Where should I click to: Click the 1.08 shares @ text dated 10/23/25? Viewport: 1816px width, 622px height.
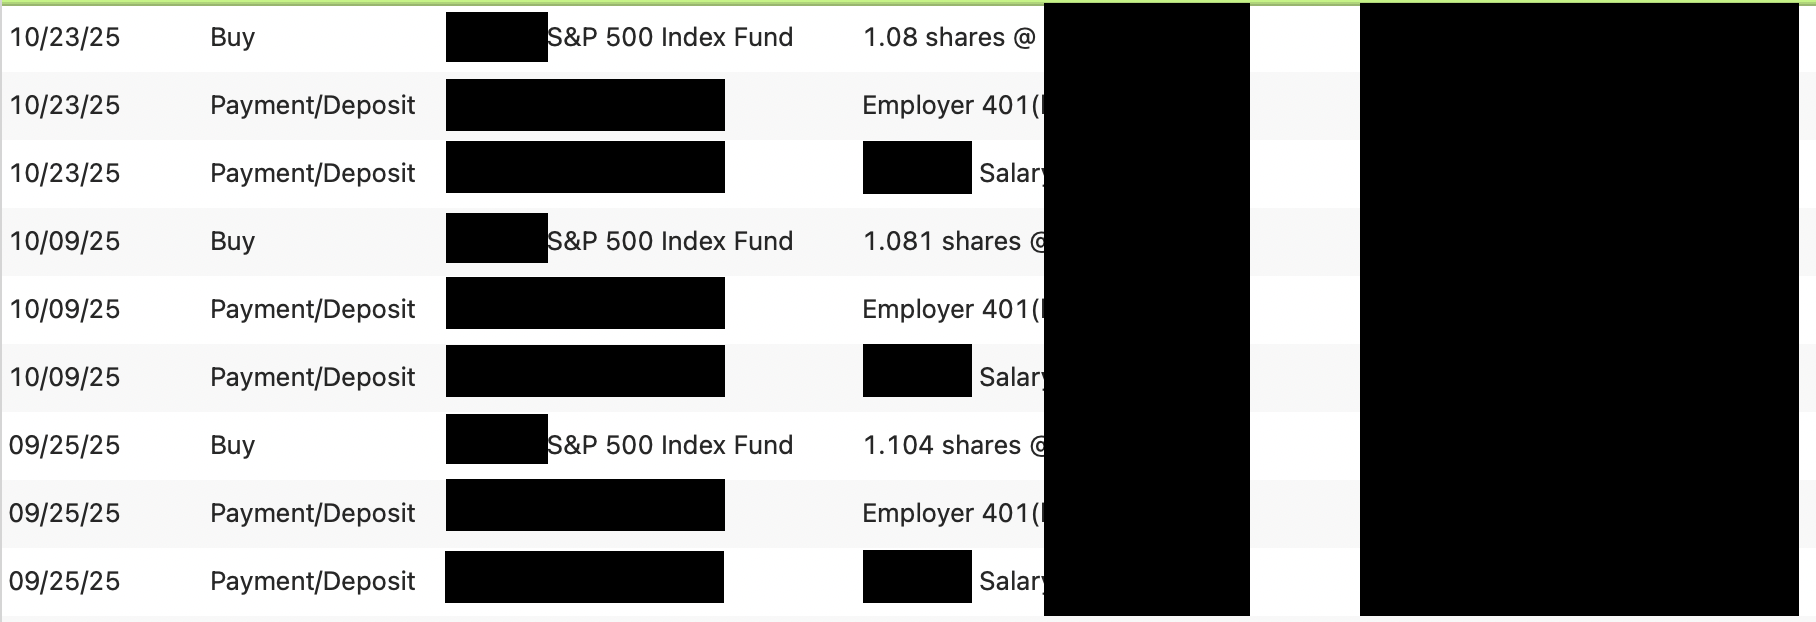click(x=949, y=37)
